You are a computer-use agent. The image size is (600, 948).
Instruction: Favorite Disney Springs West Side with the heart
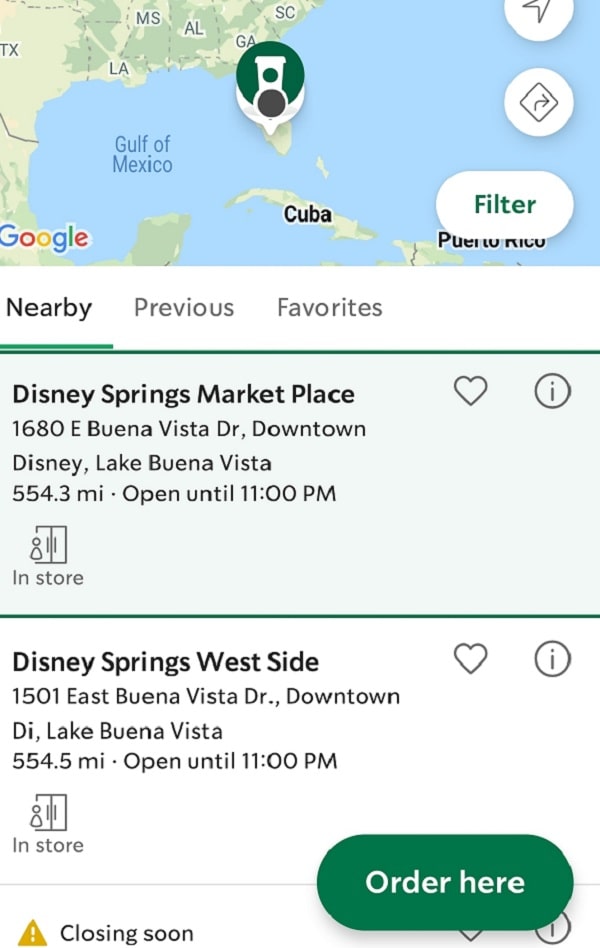pos(471,658)
